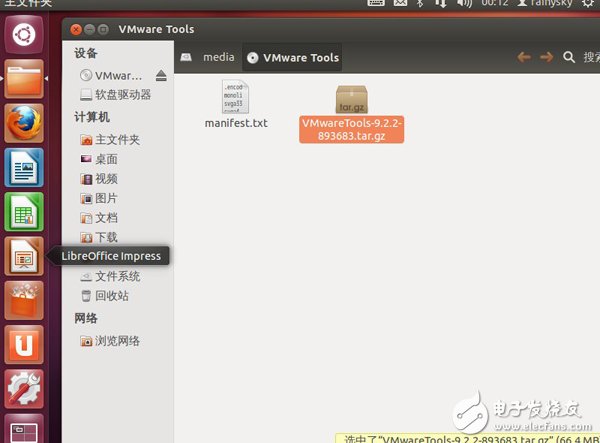Open 桌面 from the sidebar
Image resolution: width=600 pixels, height=443 pixels.
click(99, 159)
